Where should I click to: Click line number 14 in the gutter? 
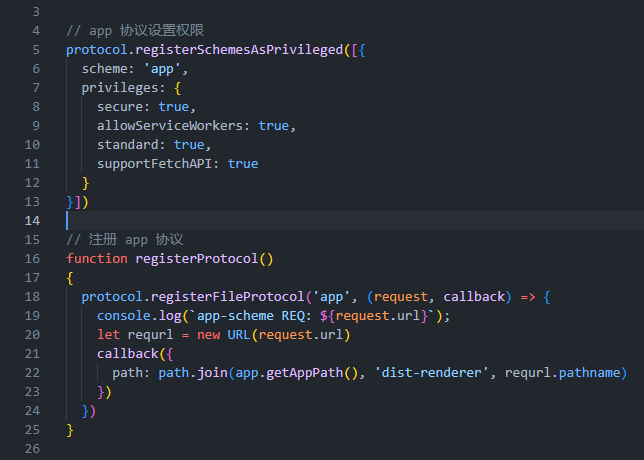[x=32, y=221]
